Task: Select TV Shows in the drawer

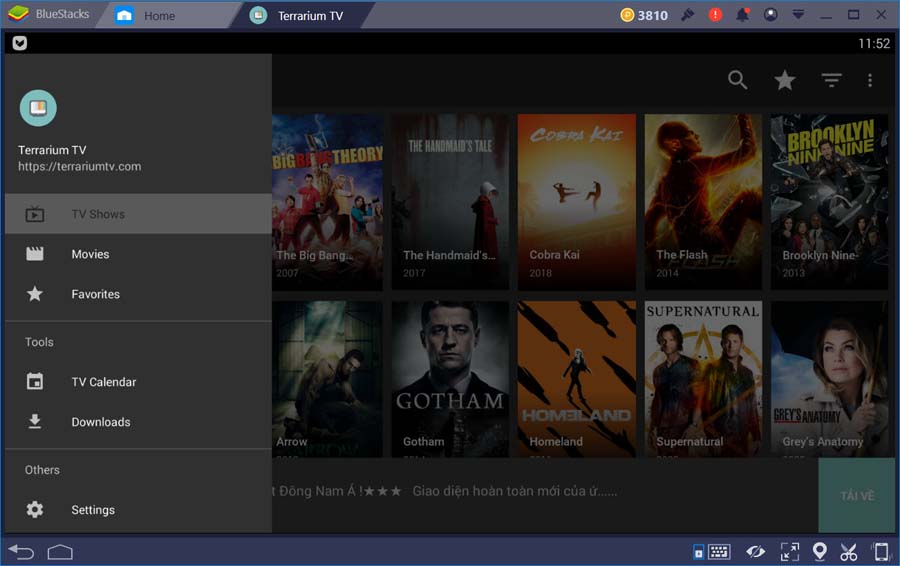Action: (x=138, y=214)
